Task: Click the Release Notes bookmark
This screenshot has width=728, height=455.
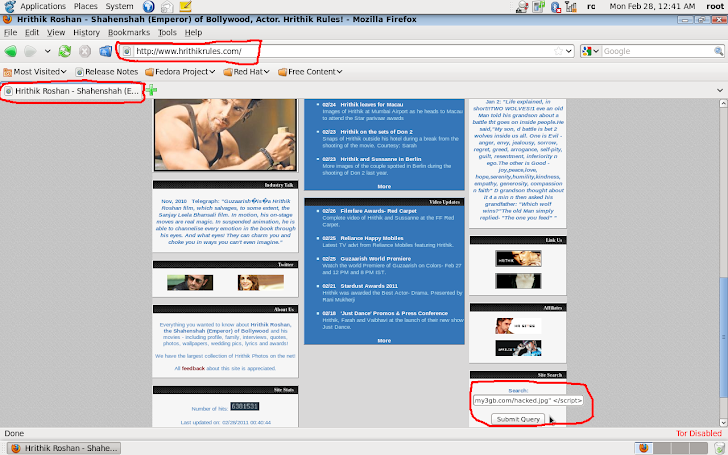Action: pos(107,72)
